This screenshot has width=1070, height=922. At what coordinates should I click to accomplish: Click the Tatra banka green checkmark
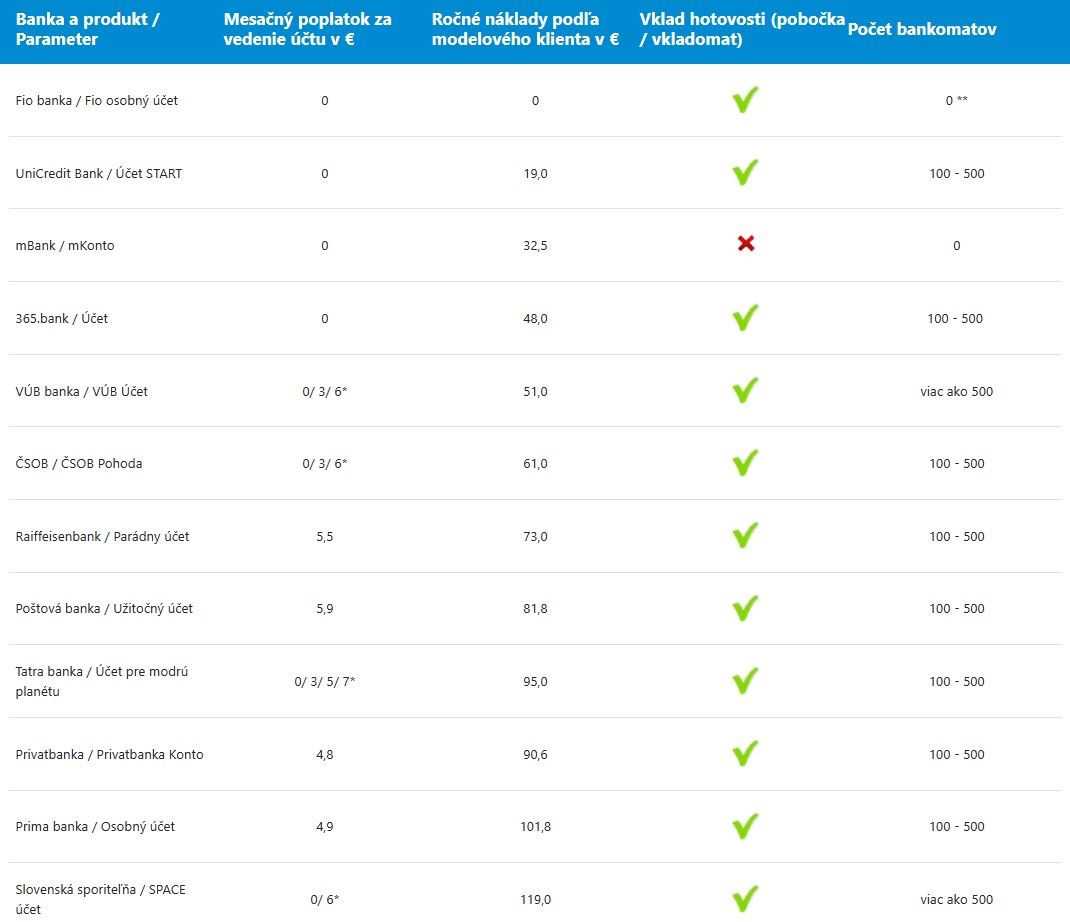(x=745, y=681)
